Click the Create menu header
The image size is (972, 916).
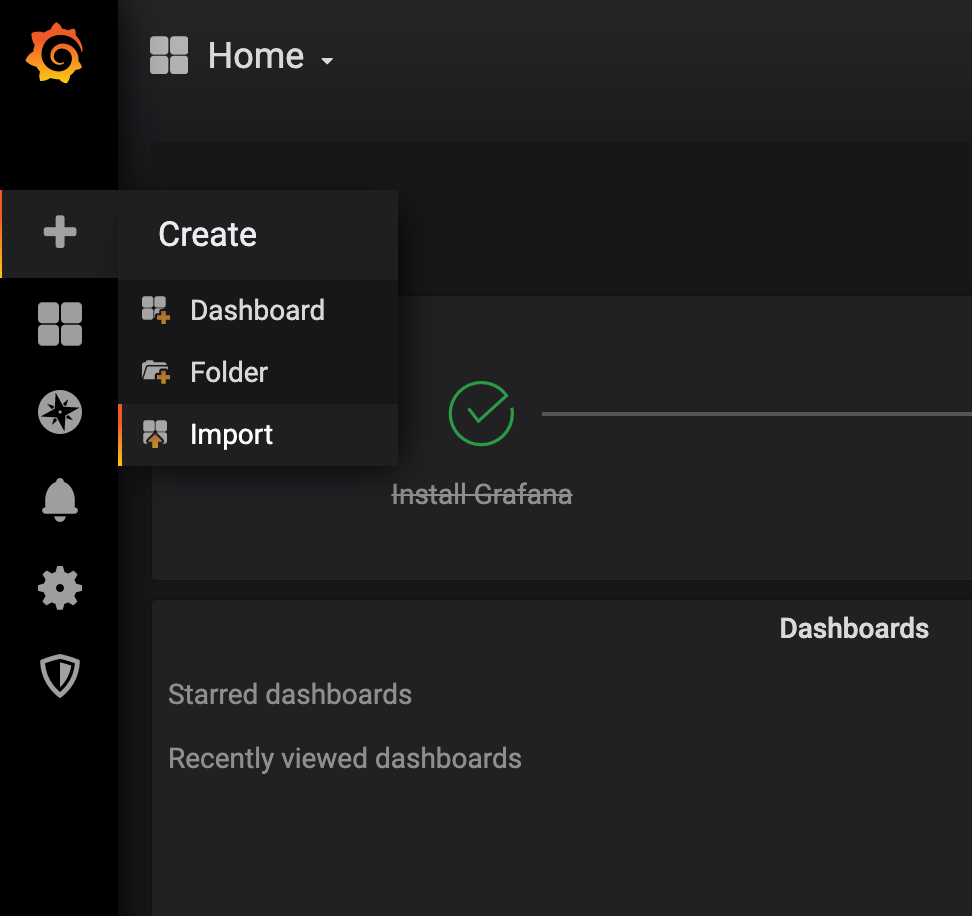(208, 234)
